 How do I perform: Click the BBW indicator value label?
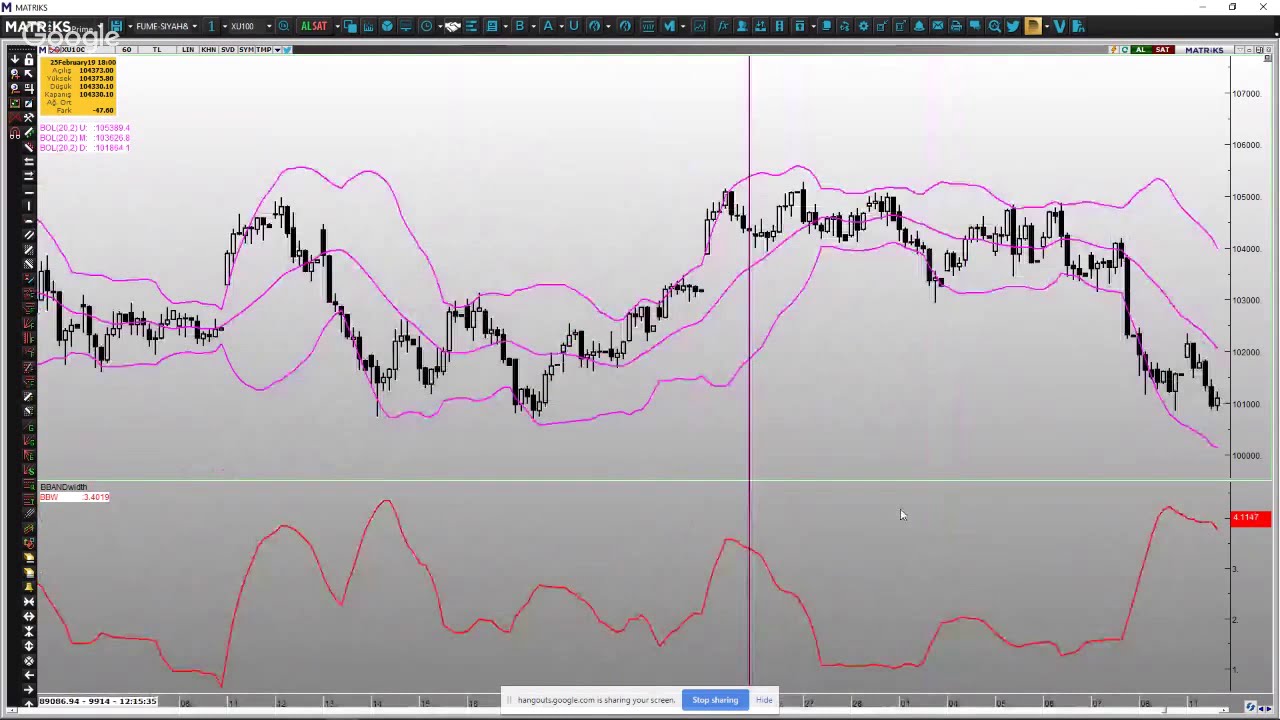coord(75,497)
